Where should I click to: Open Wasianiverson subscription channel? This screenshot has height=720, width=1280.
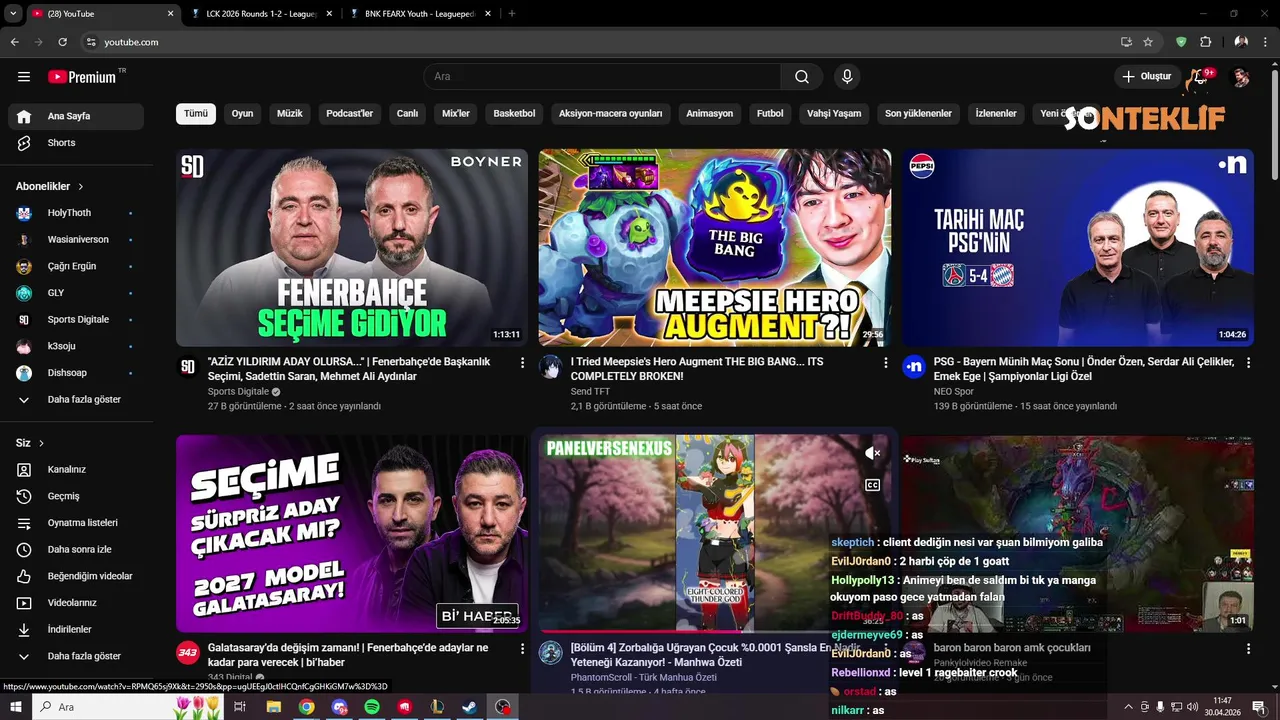[x=76, y=240]
